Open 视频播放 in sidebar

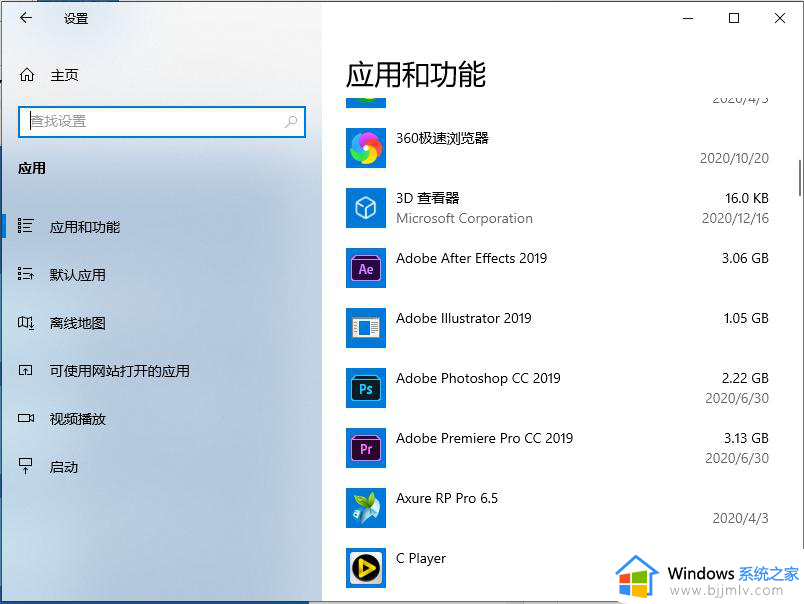[x=77, y=419]
